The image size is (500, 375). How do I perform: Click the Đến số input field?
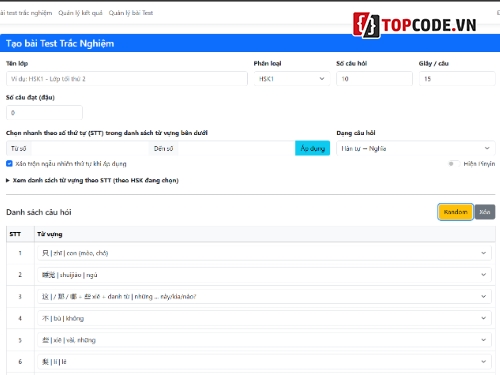[236, 148]
